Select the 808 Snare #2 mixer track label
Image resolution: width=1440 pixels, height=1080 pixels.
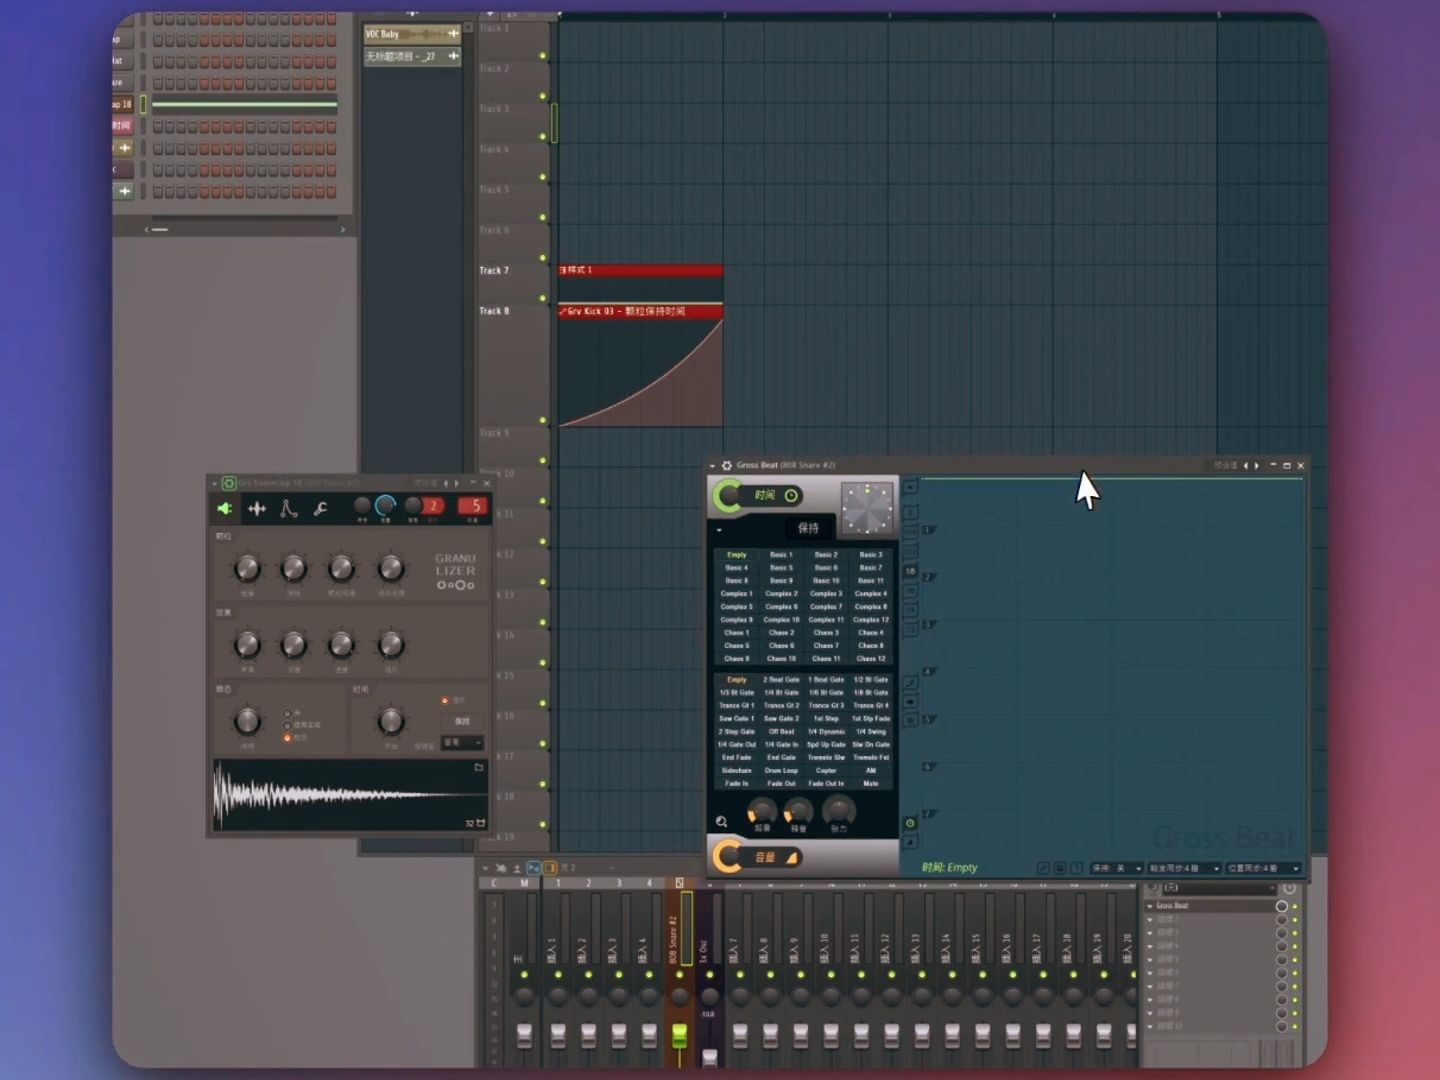click(x=673, y=939)
